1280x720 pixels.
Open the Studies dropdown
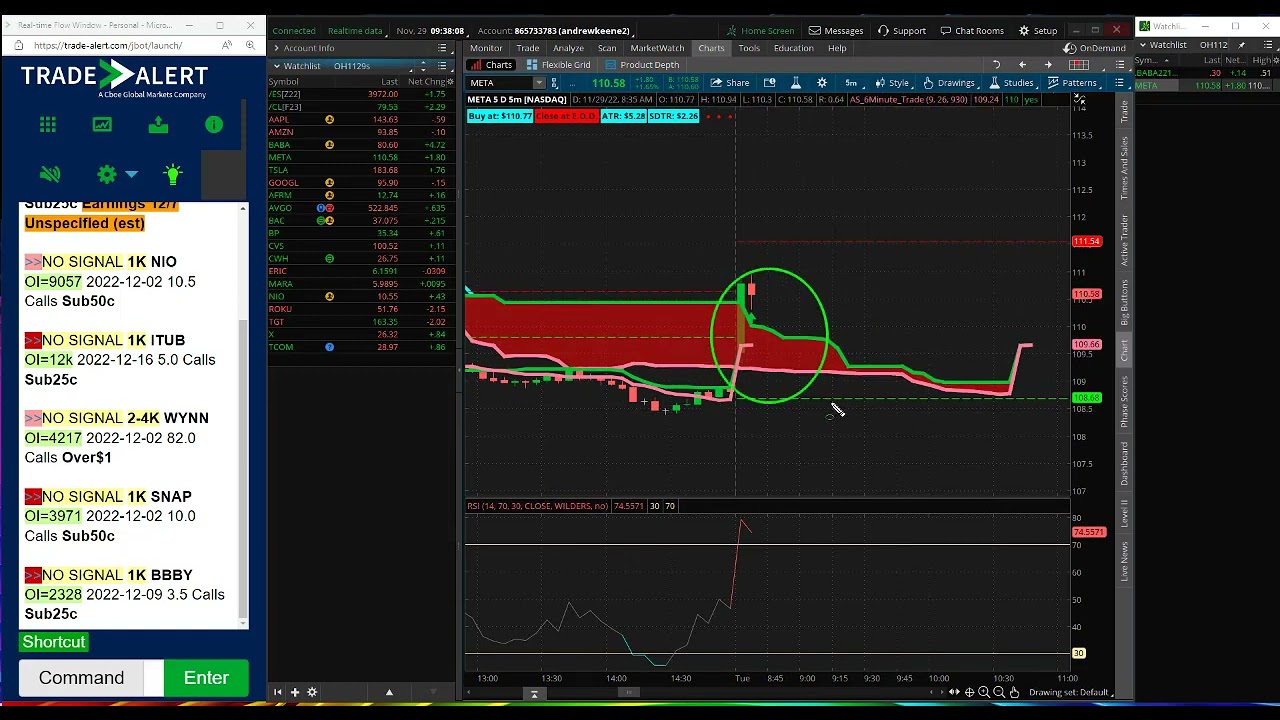coord(1012,83)
